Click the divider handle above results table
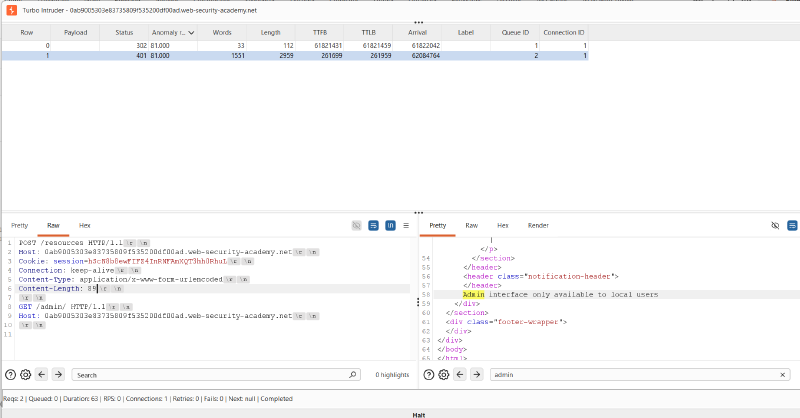The height and width of the screenshot is (418, 800). (418, 22)
